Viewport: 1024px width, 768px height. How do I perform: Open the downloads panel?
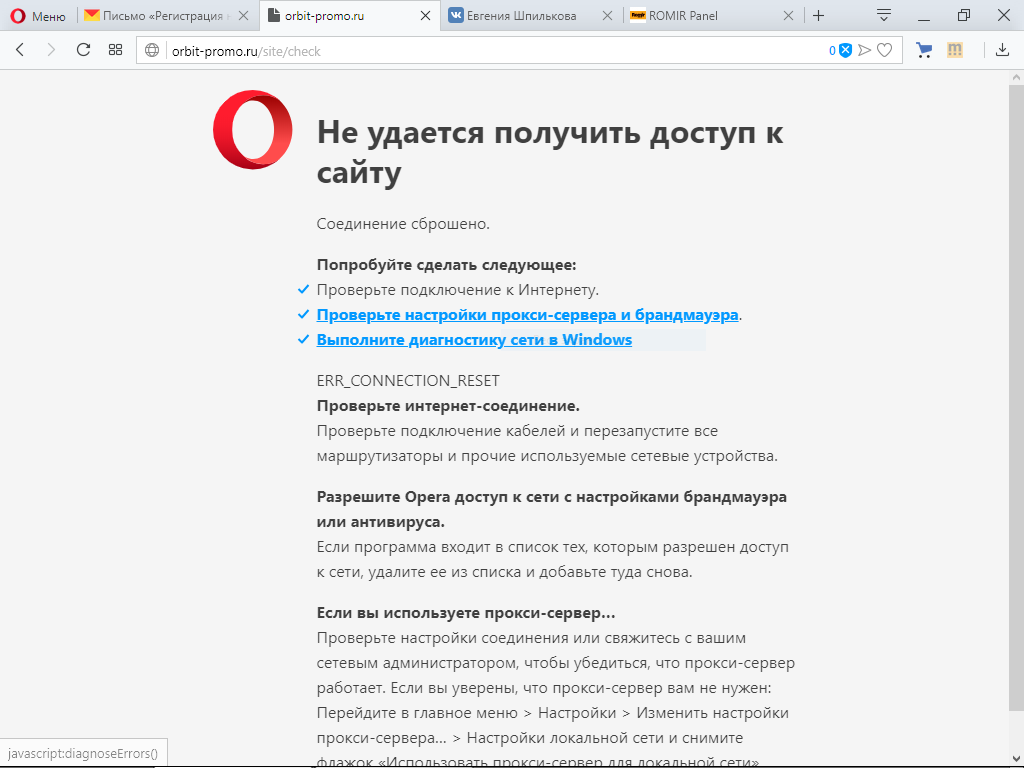point(1002,50)
